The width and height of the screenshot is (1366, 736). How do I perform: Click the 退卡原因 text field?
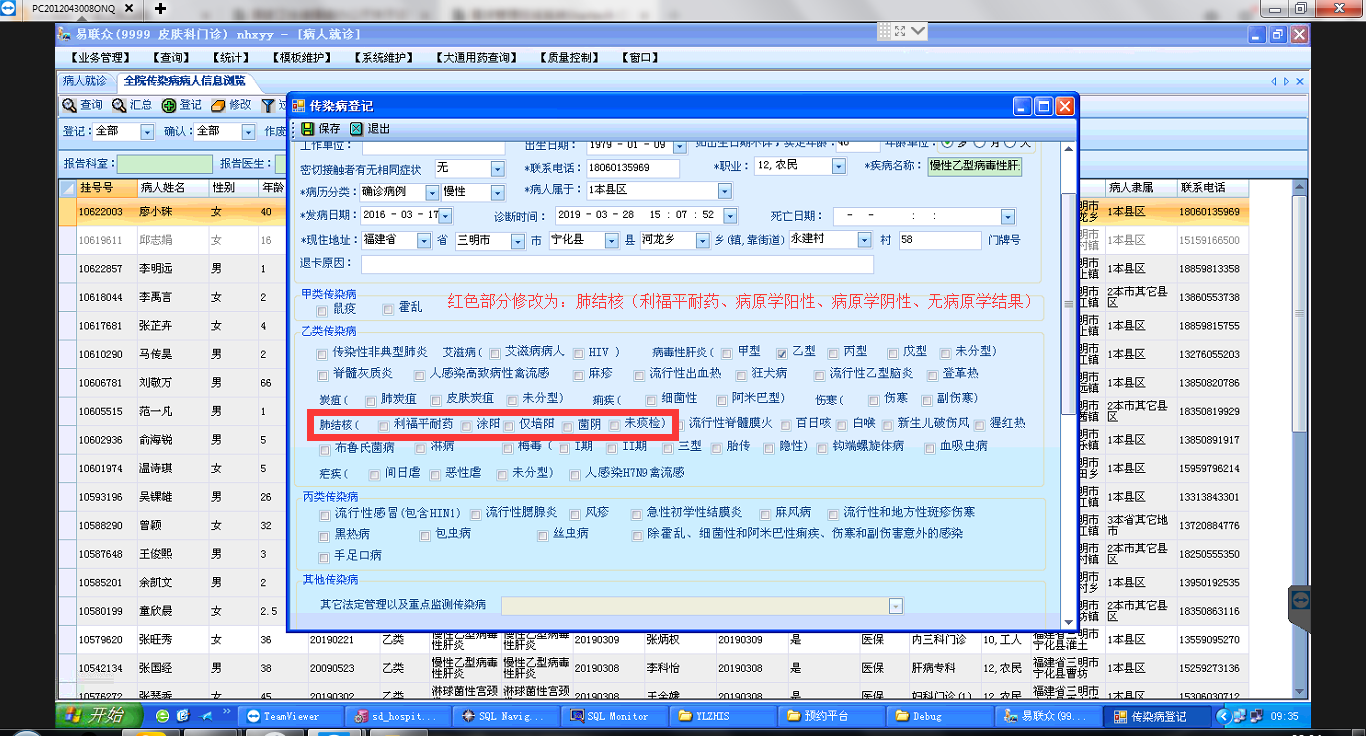coord(617,265)
